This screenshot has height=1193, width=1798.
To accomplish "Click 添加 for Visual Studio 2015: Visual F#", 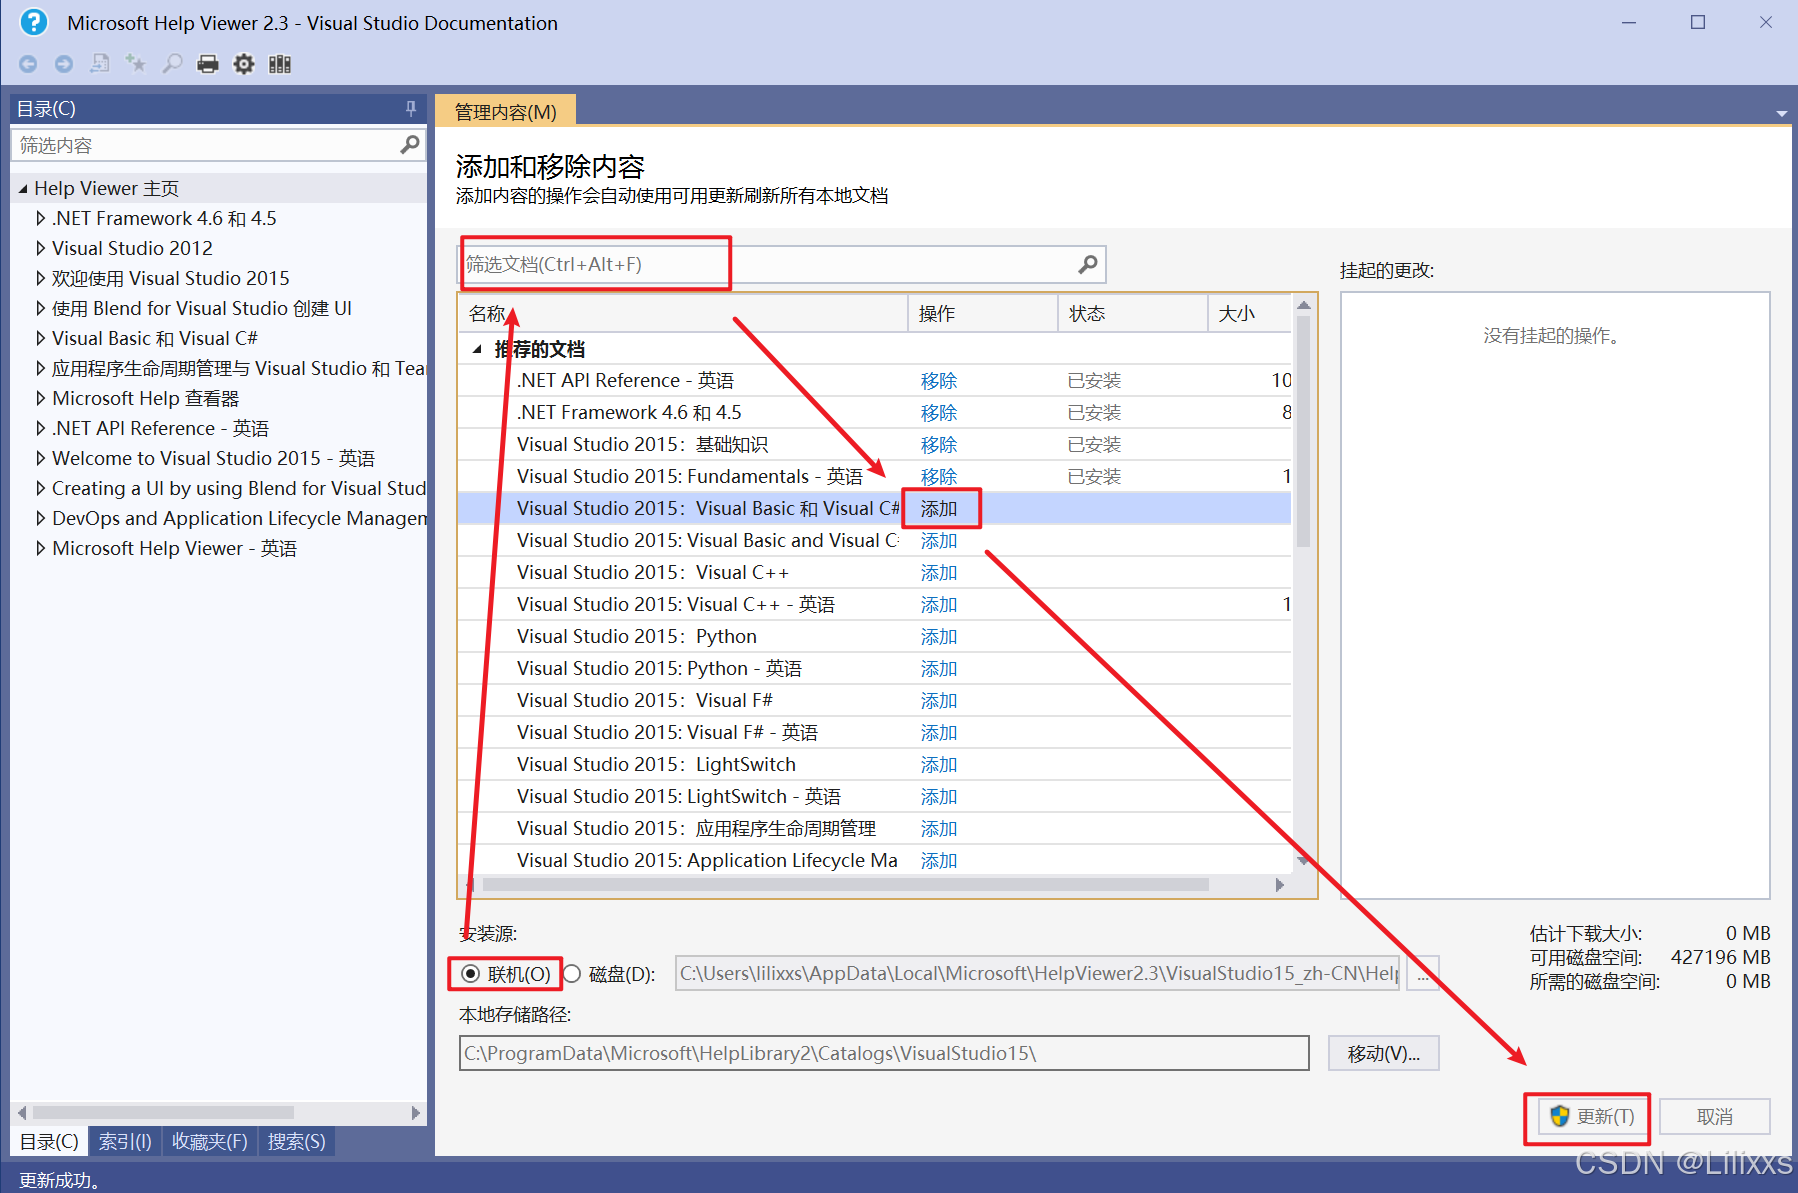I will point(939,700).
